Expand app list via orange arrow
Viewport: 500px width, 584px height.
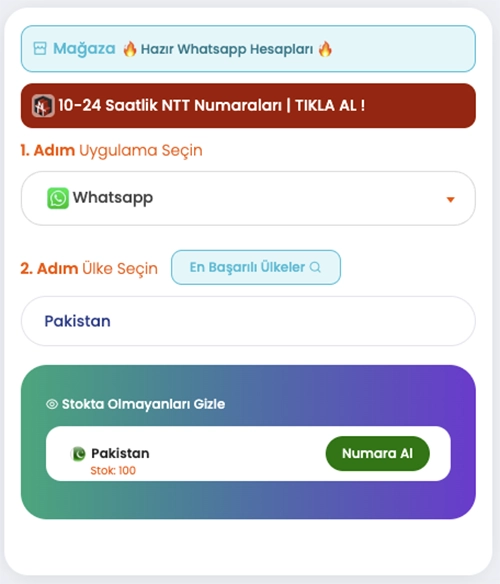450,200
